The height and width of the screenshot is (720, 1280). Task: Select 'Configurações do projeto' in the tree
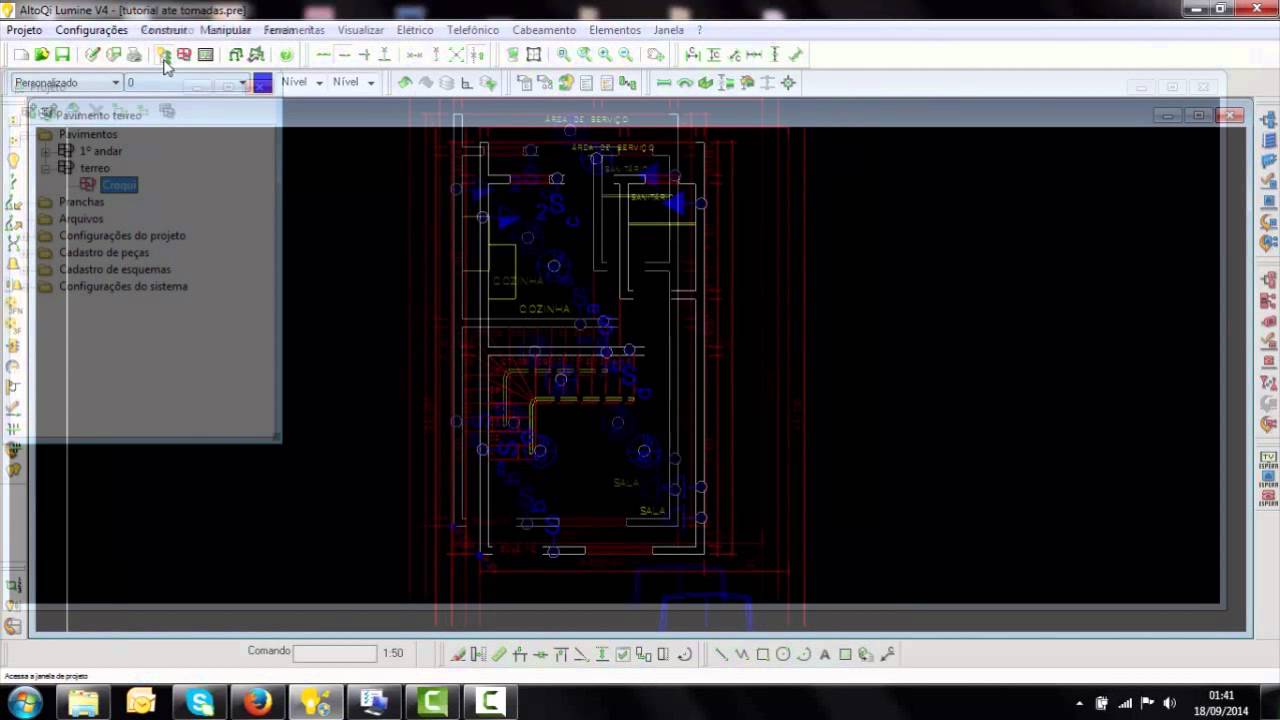[122, 236]
